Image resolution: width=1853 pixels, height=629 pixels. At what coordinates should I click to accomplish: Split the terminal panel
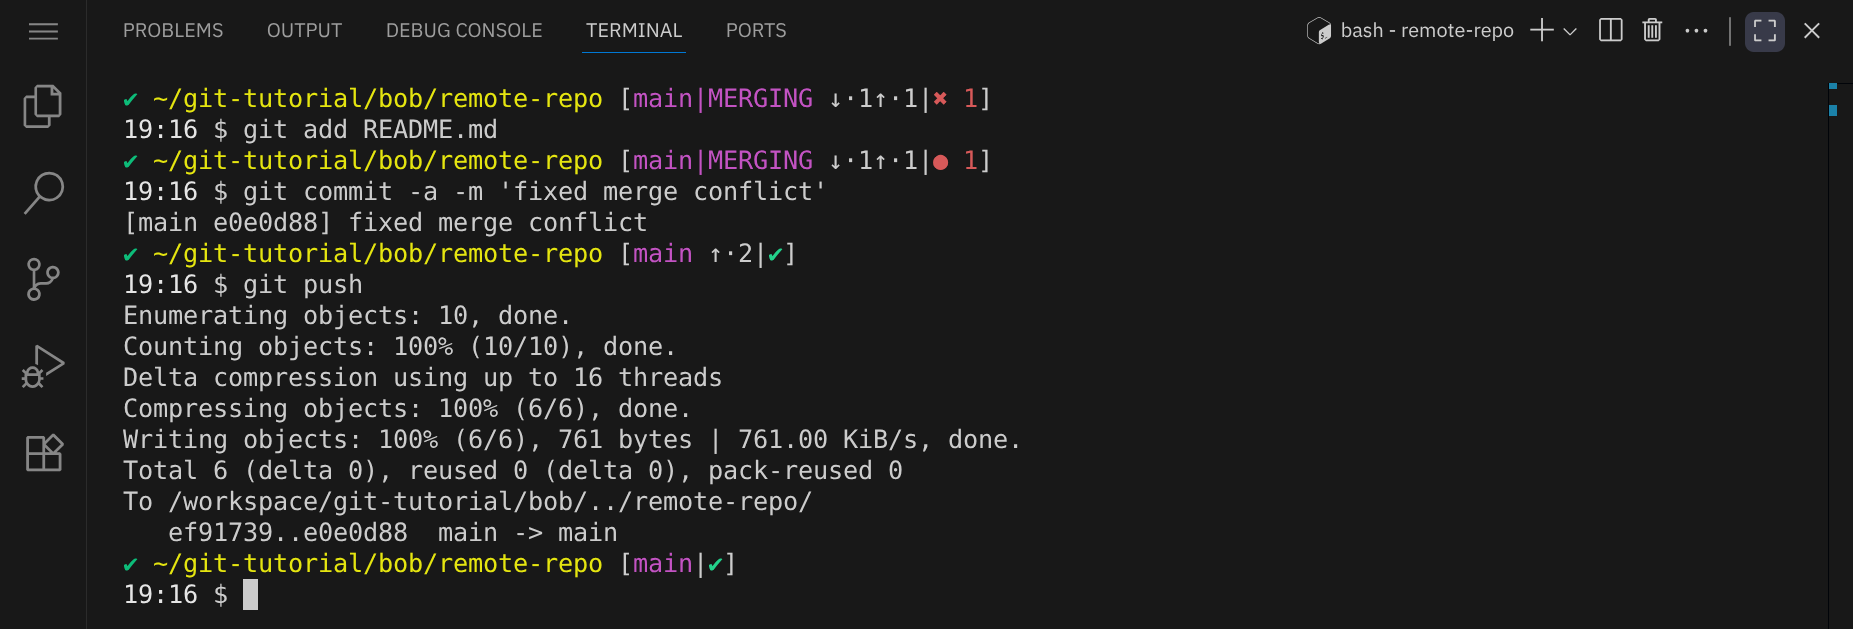click(1610, 31)
